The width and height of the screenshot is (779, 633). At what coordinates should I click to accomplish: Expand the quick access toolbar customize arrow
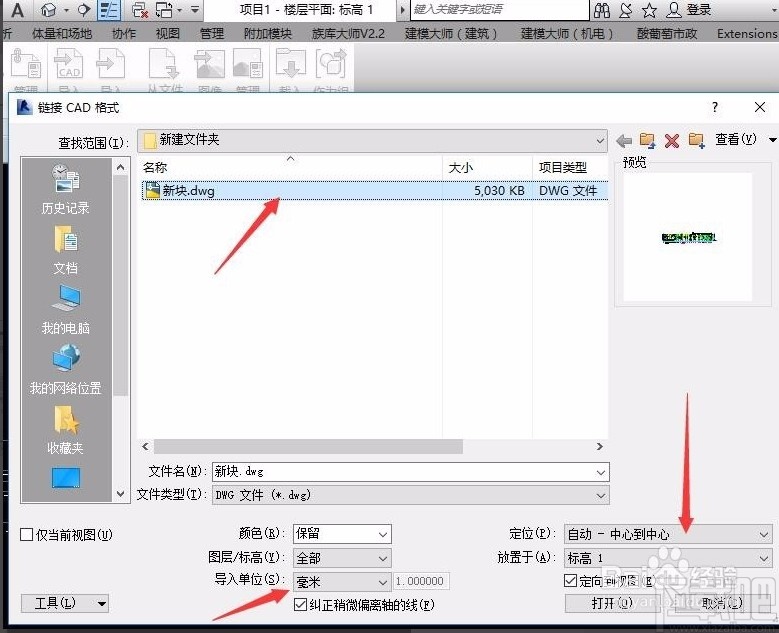click(x=195, y=9)
